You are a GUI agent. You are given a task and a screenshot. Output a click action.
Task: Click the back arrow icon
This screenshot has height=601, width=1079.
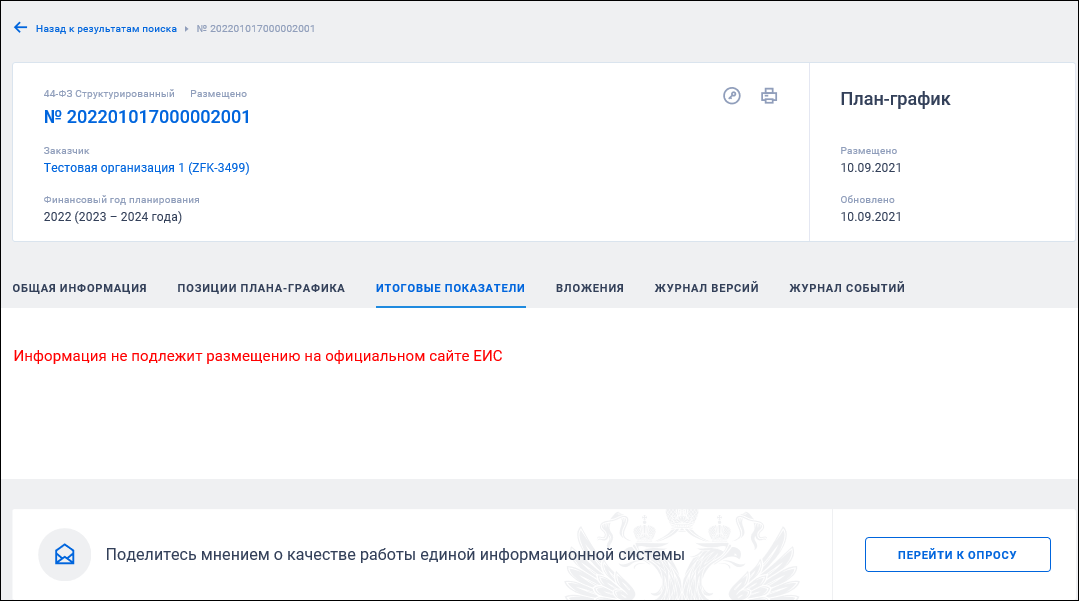point(21,28)
